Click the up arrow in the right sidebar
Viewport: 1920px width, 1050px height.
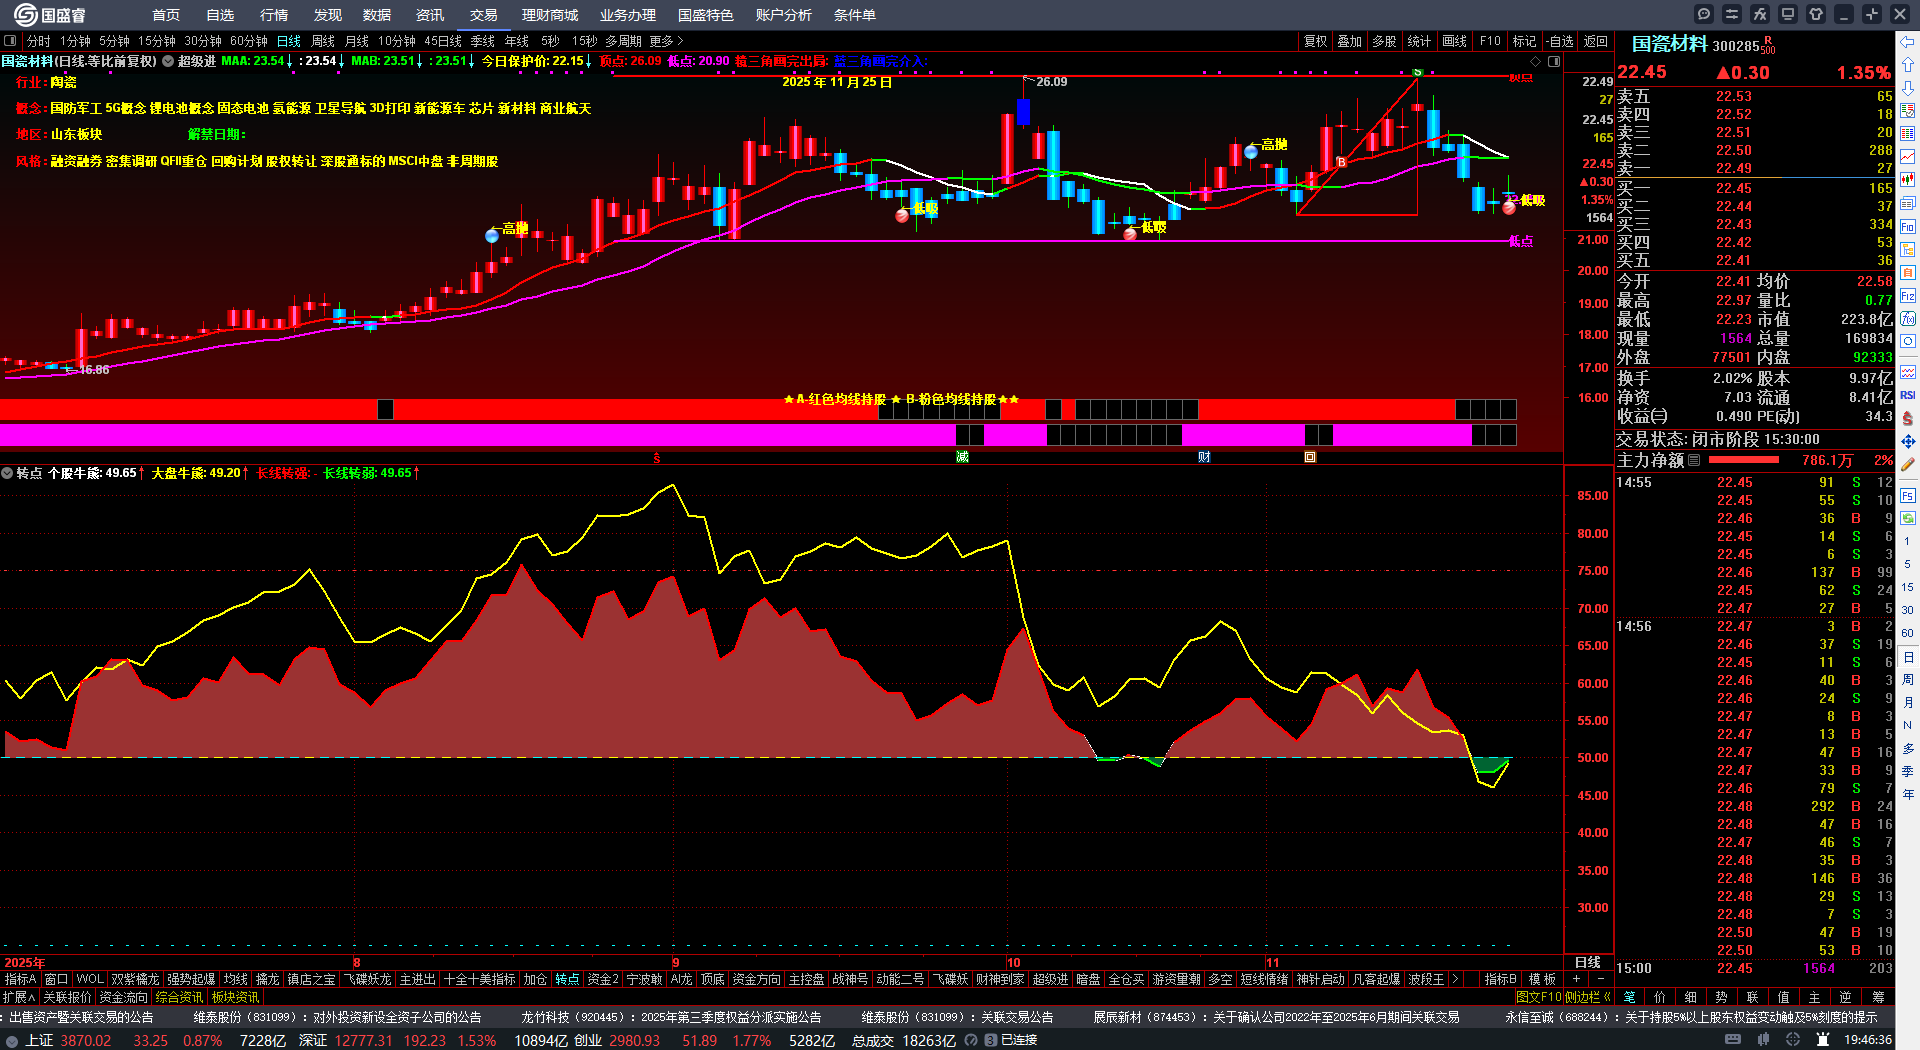click(x=1908, y=64)
